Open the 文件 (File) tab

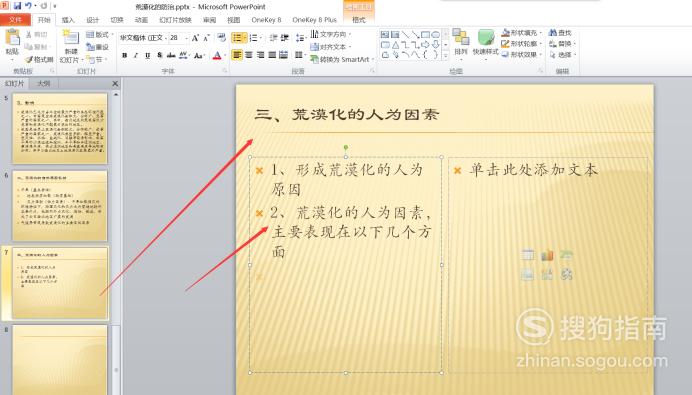pos(15,19)
